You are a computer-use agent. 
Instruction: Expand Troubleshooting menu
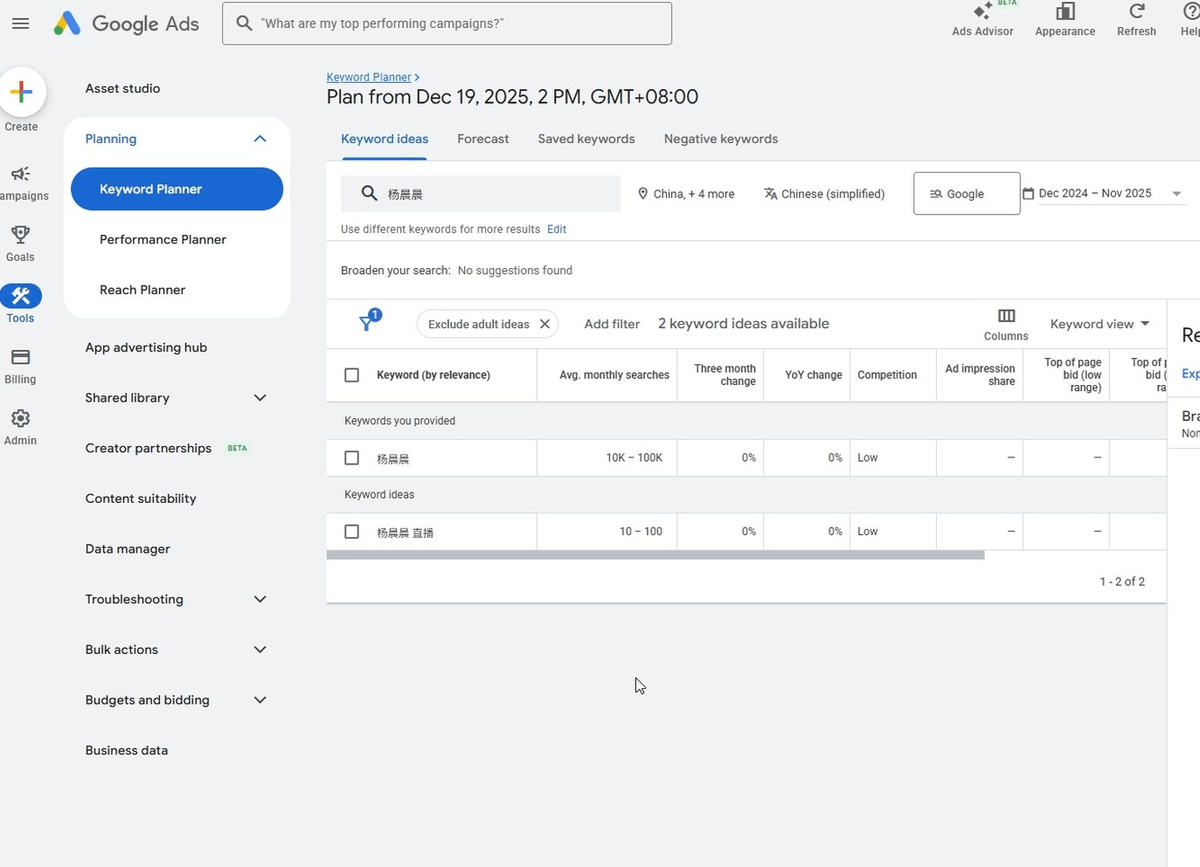(x=260, y=599)
